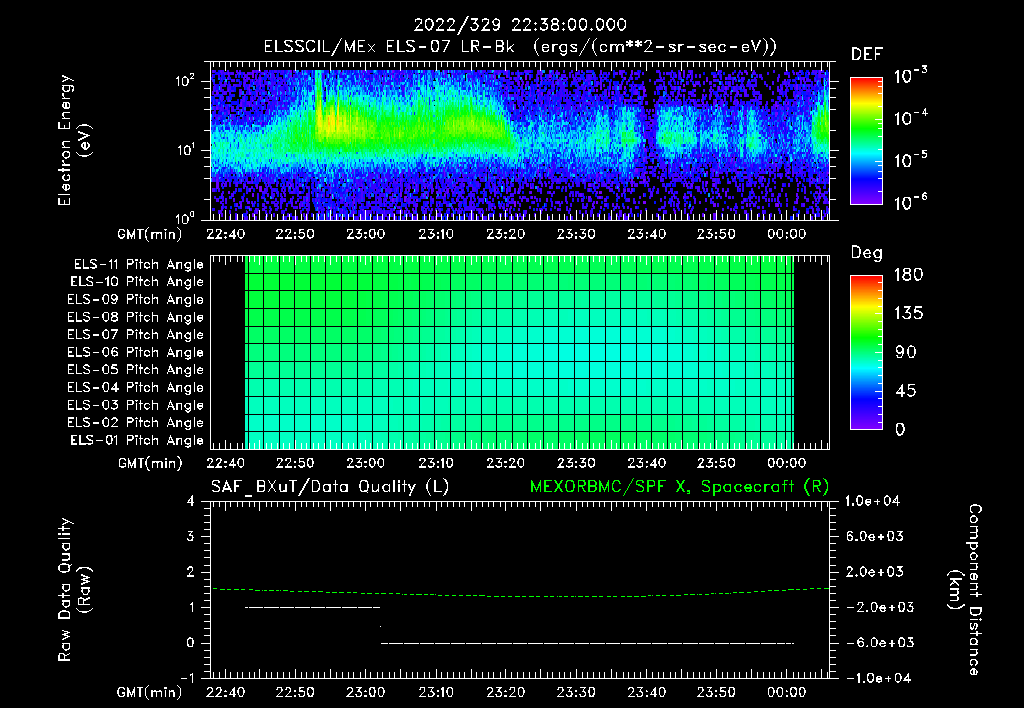
Task: Click the ELS-10 Pitch Angle row label
Action: (x=137, y=282)
